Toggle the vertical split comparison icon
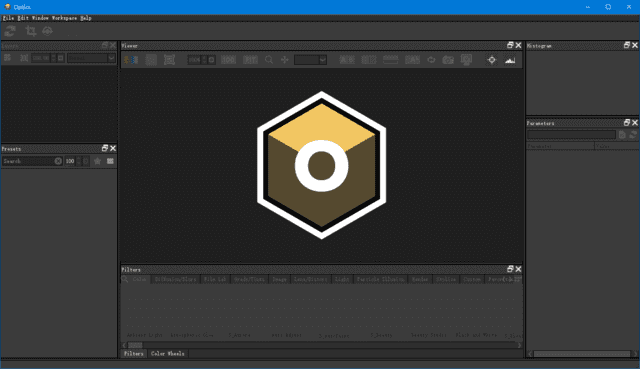This screenshot has width=640, height=369. [x=369, y=60]
